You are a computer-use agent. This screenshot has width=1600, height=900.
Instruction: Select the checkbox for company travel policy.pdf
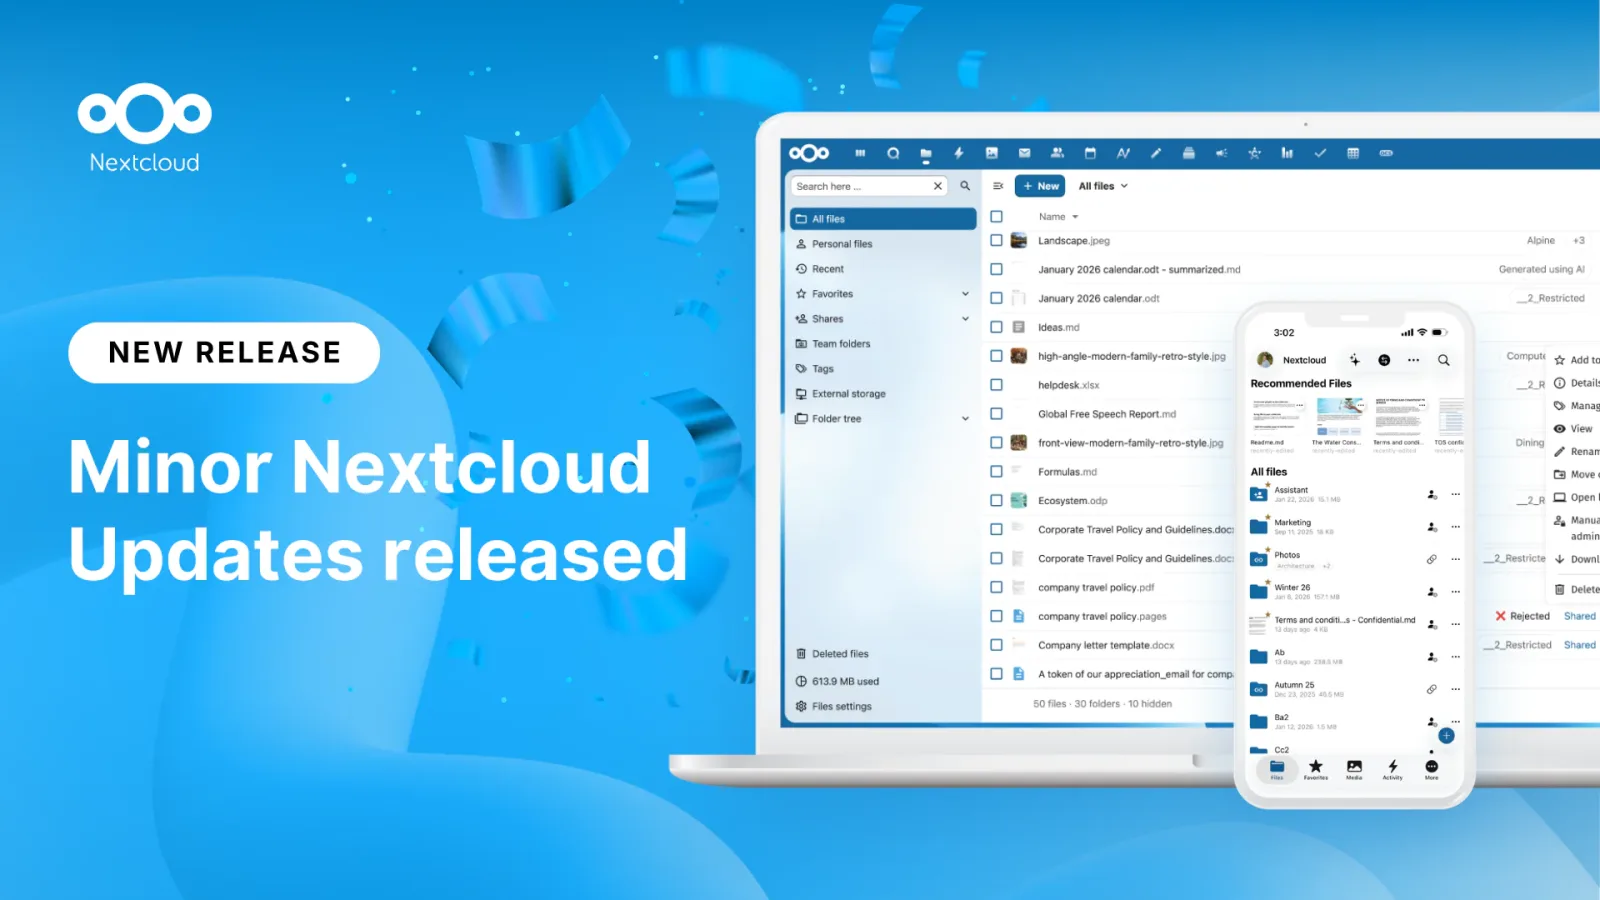point(996,587)
